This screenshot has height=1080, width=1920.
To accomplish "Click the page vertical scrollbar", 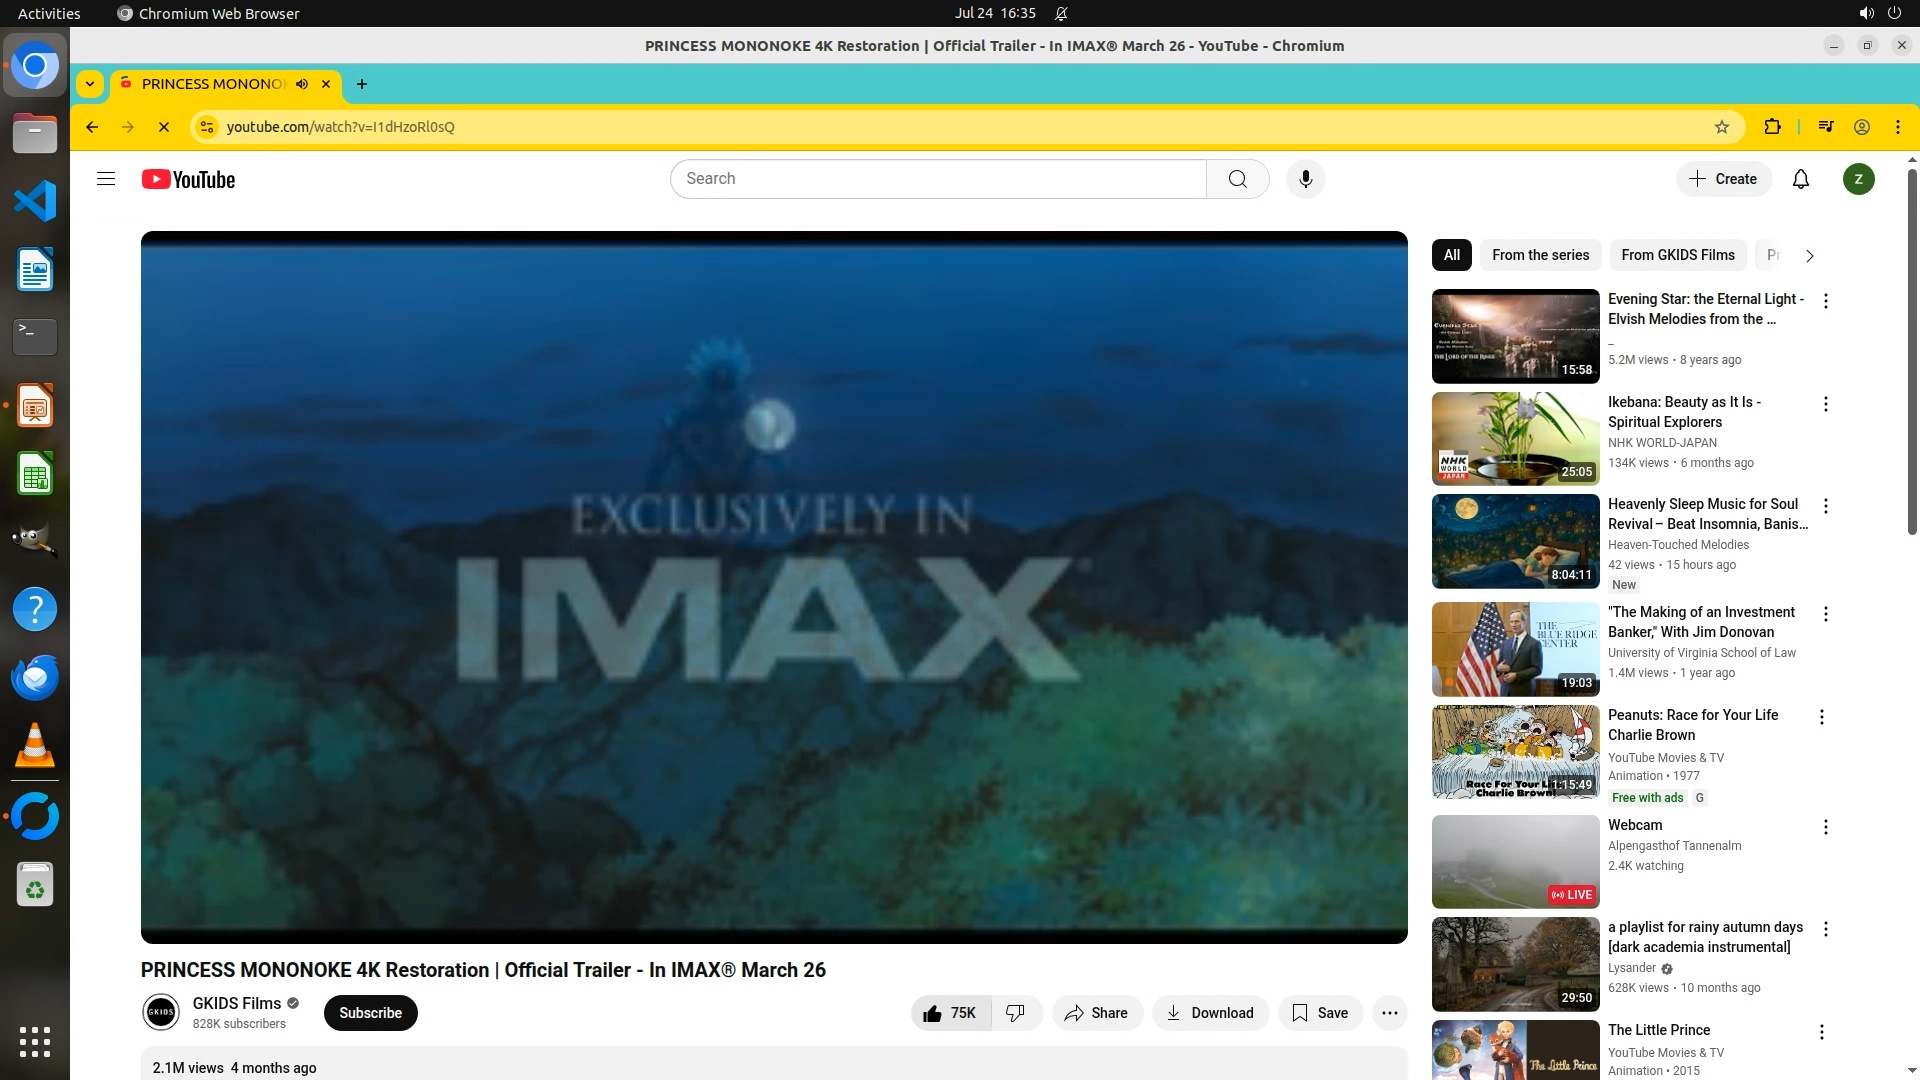I will click(x=1912, y=350).
